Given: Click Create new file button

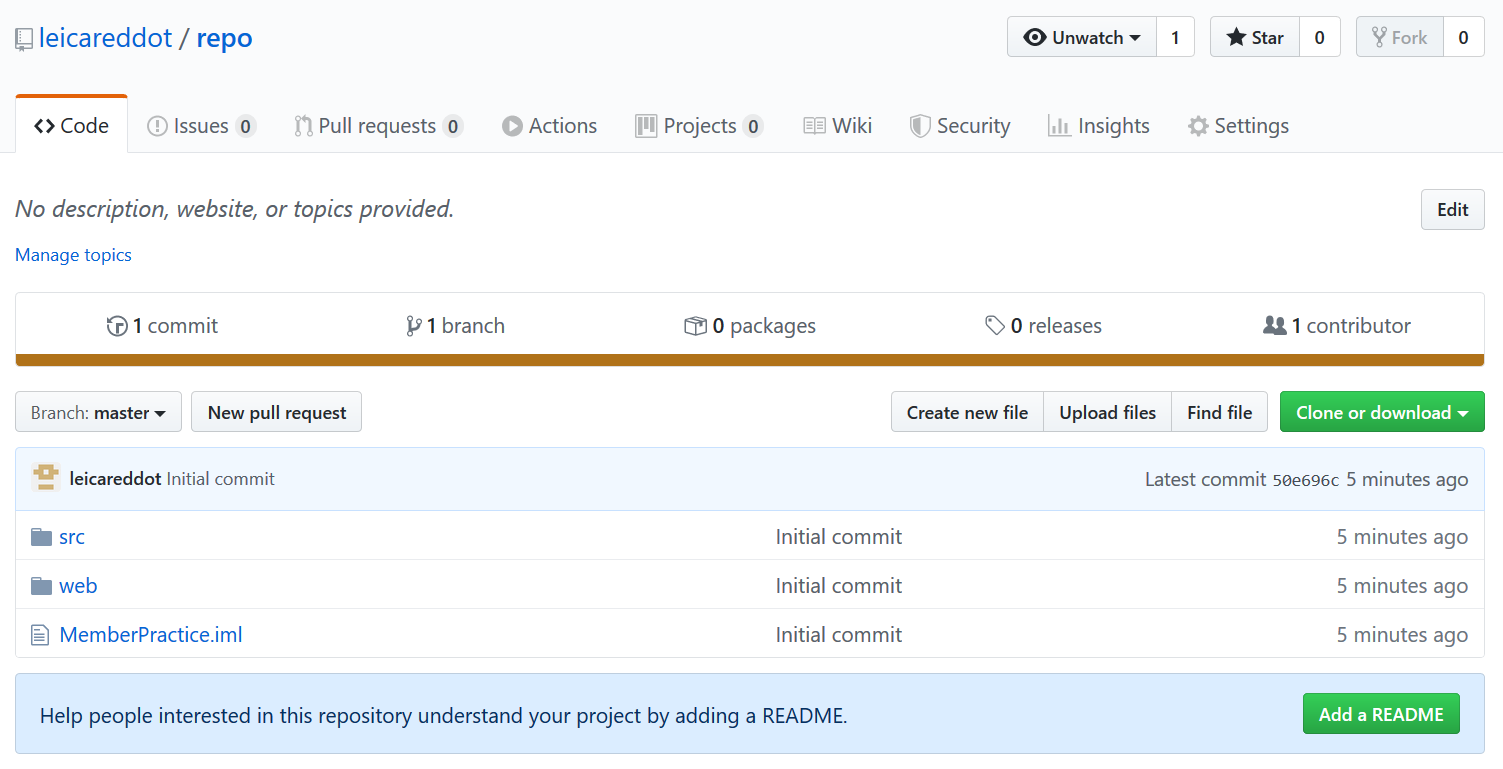Looking at the screenshot, I should pos(967,412).
